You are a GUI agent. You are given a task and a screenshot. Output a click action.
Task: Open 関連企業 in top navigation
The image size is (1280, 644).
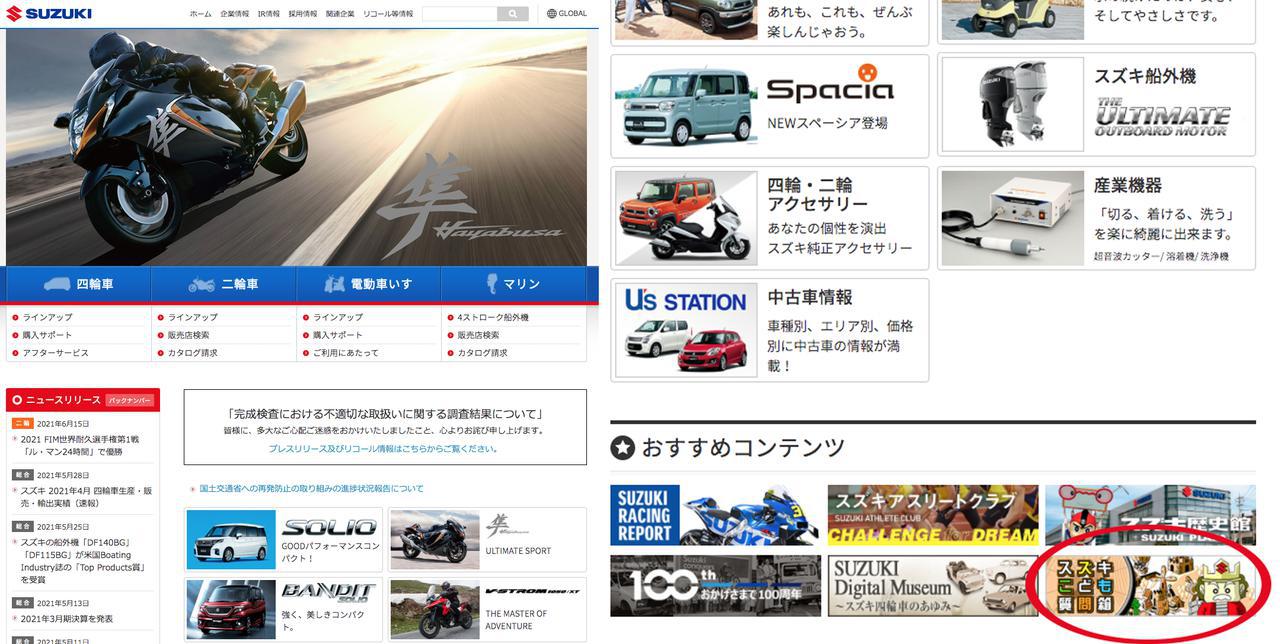point(340,14)
